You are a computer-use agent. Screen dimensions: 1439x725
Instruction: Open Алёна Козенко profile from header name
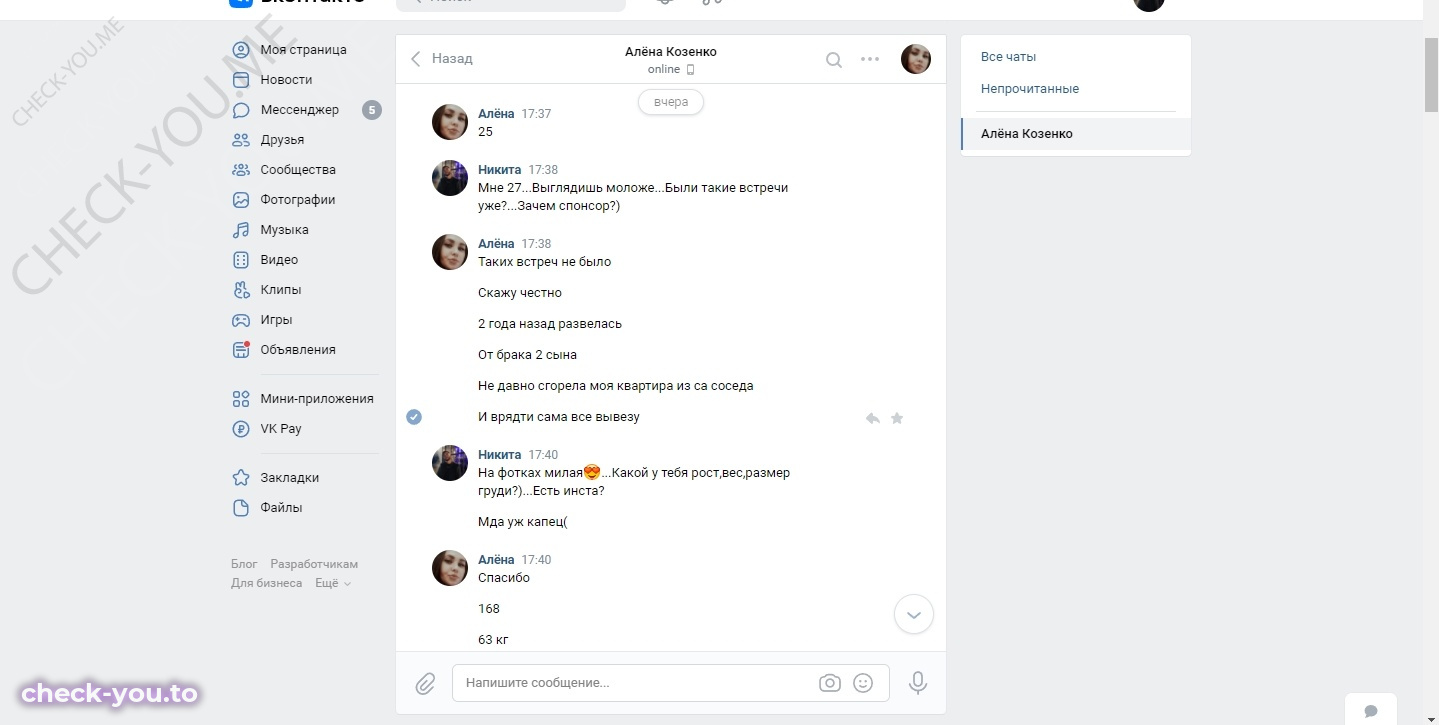671,52
